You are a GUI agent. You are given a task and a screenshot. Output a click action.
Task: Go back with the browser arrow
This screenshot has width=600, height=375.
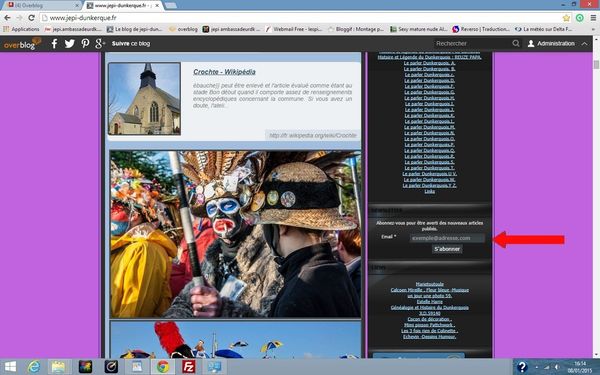[7, 18]
